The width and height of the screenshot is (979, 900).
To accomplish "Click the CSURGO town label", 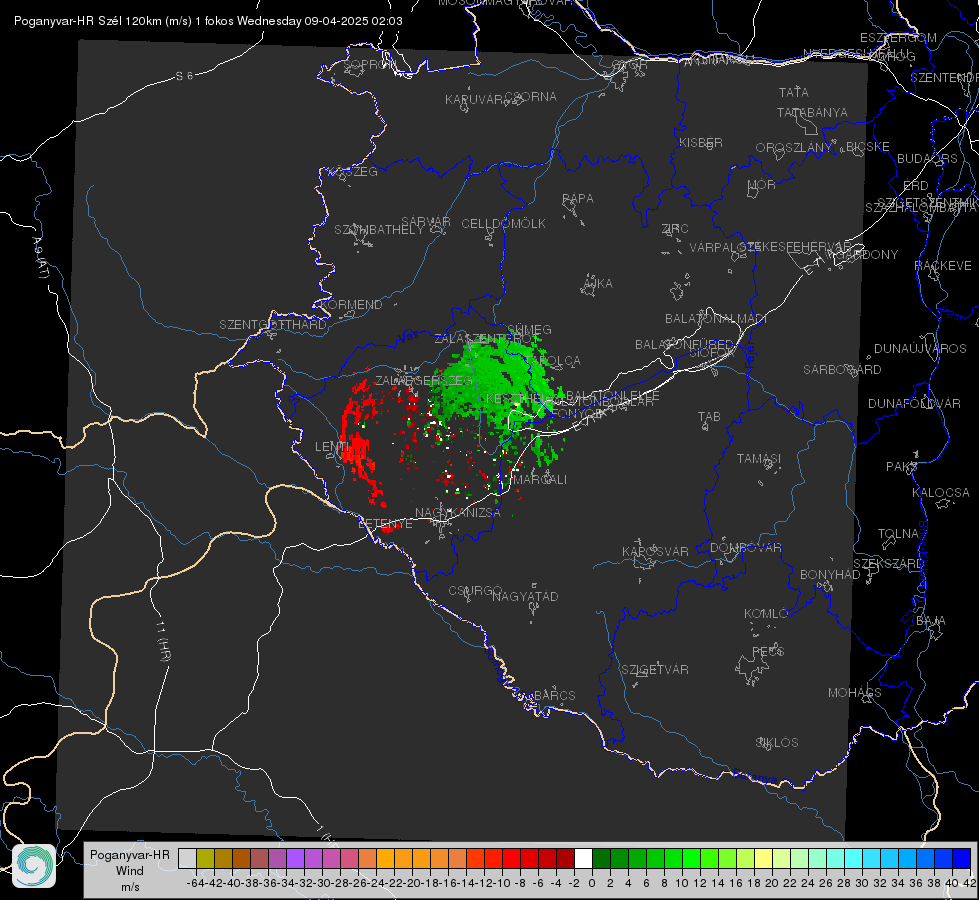I will [x=475, y=591].
